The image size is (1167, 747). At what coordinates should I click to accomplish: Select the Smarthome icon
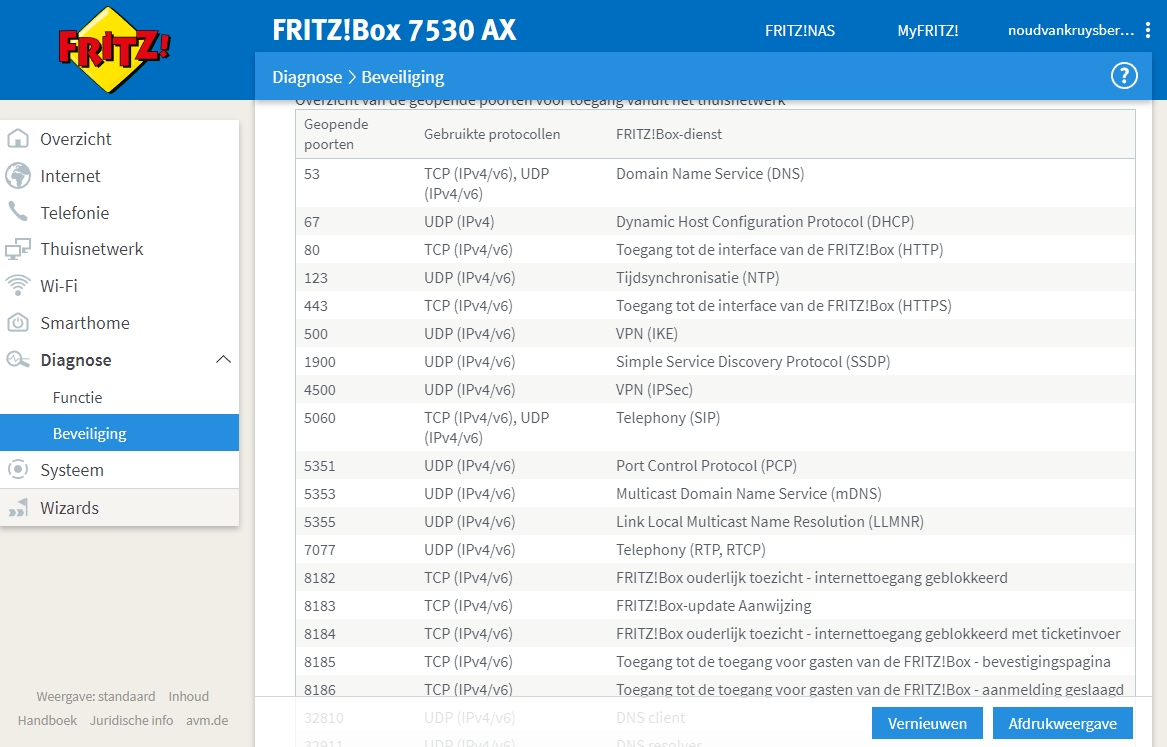coord(17,322)
